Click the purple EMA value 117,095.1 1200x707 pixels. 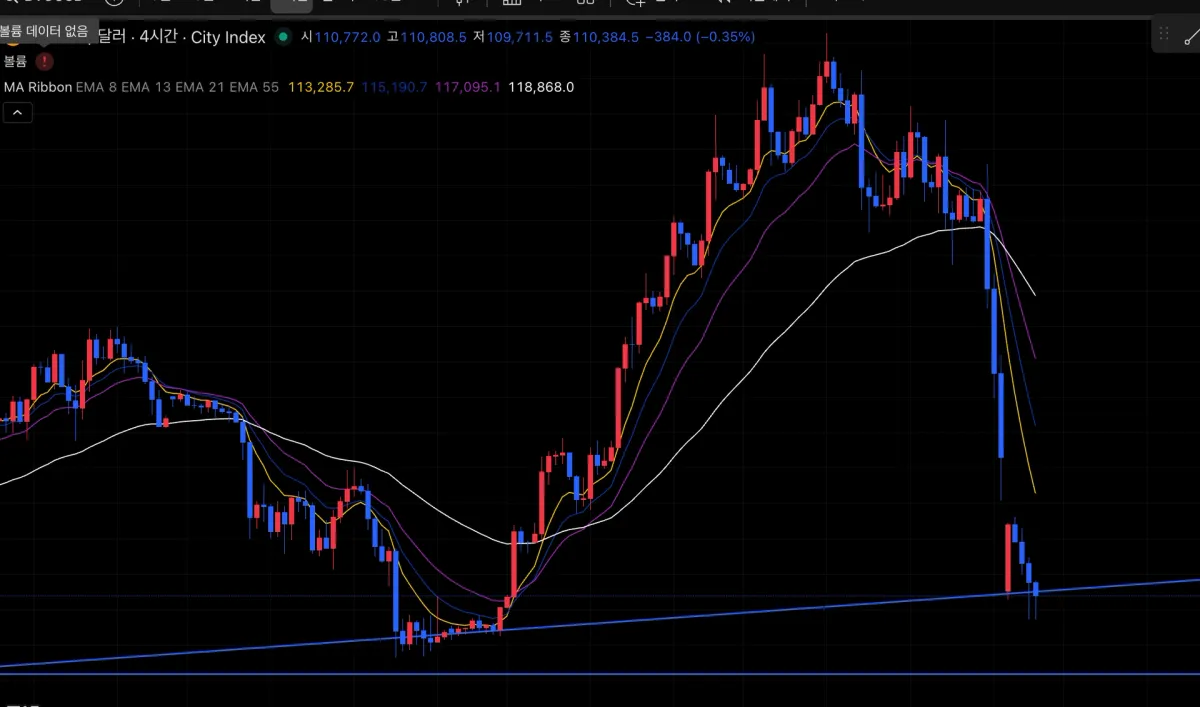click(468, 87)
